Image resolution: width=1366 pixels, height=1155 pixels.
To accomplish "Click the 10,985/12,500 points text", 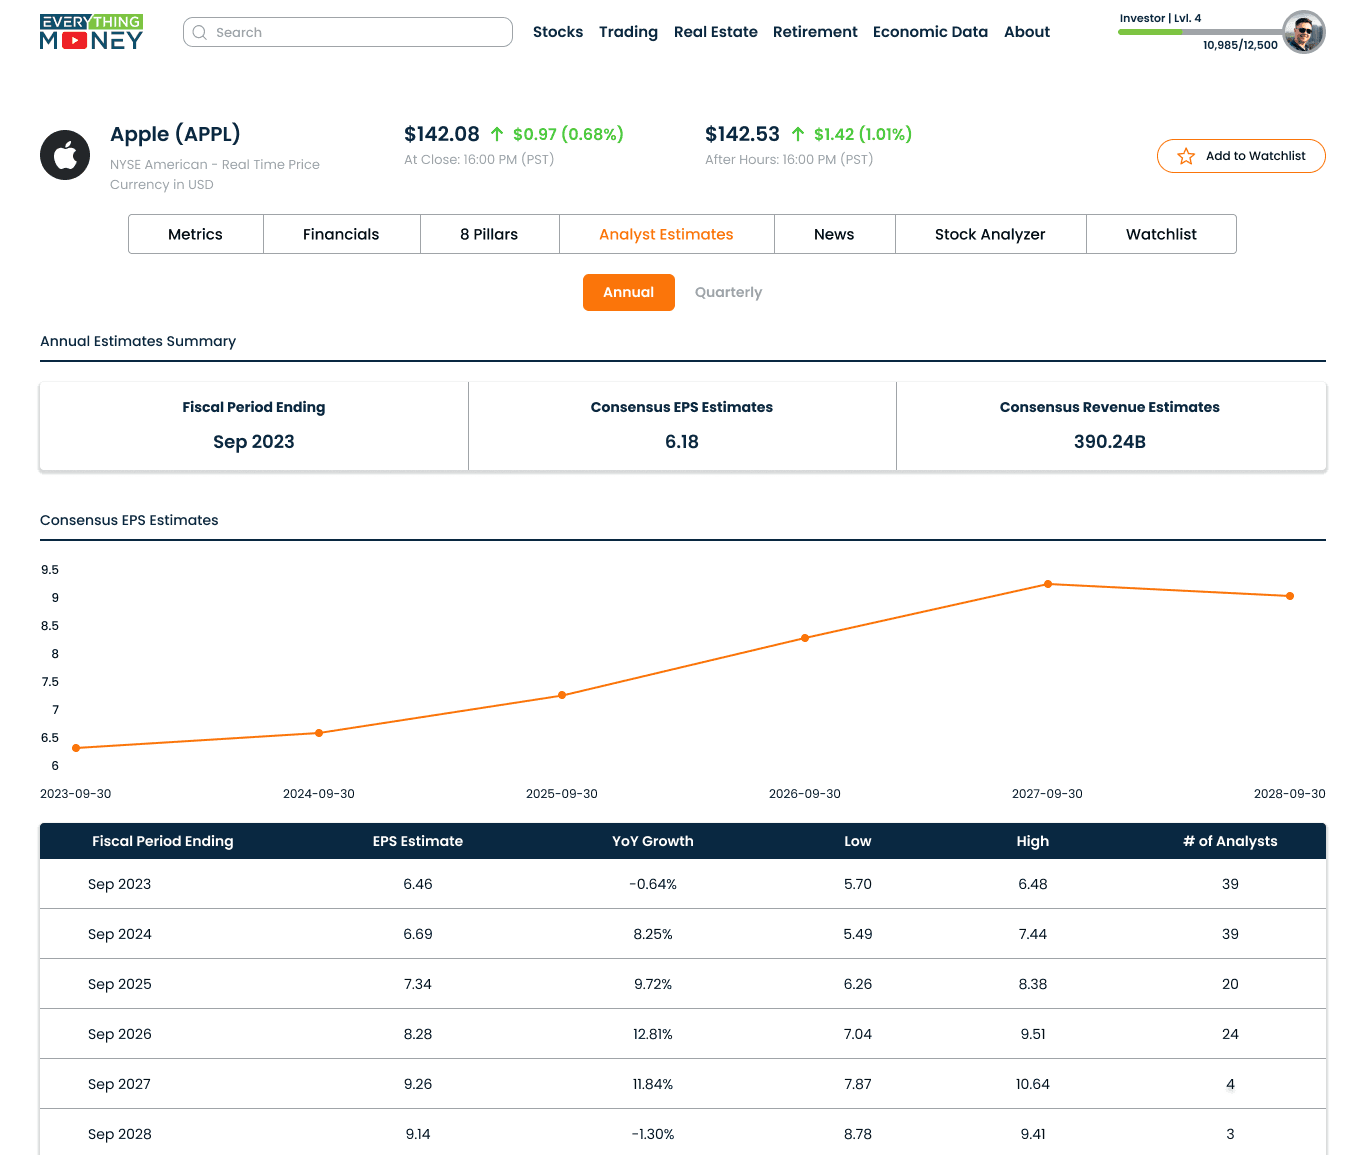I will pyautogui.click(x=1240, y=45).
